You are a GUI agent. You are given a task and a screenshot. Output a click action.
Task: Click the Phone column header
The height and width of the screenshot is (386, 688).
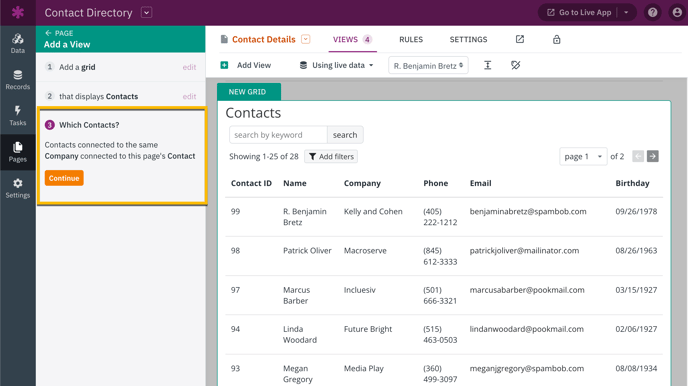436,183
